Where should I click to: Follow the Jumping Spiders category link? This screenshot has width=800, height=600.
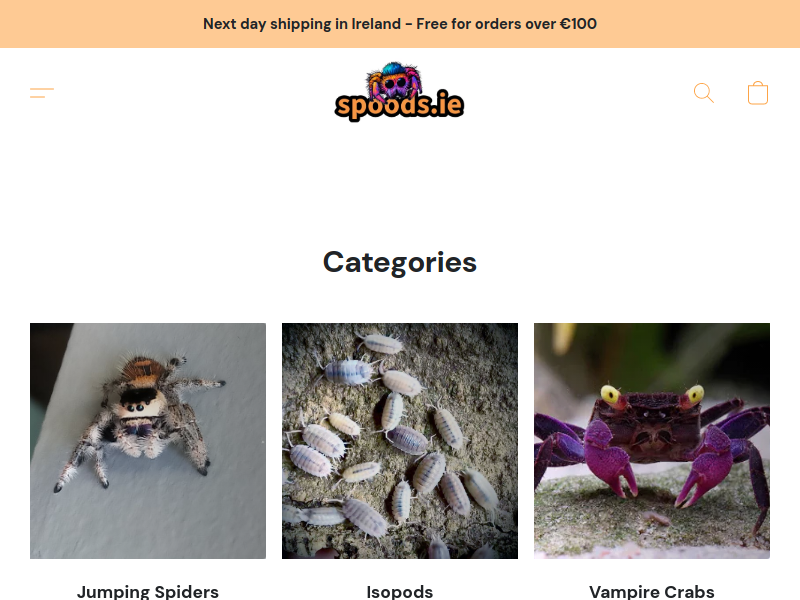pos(148,592)
